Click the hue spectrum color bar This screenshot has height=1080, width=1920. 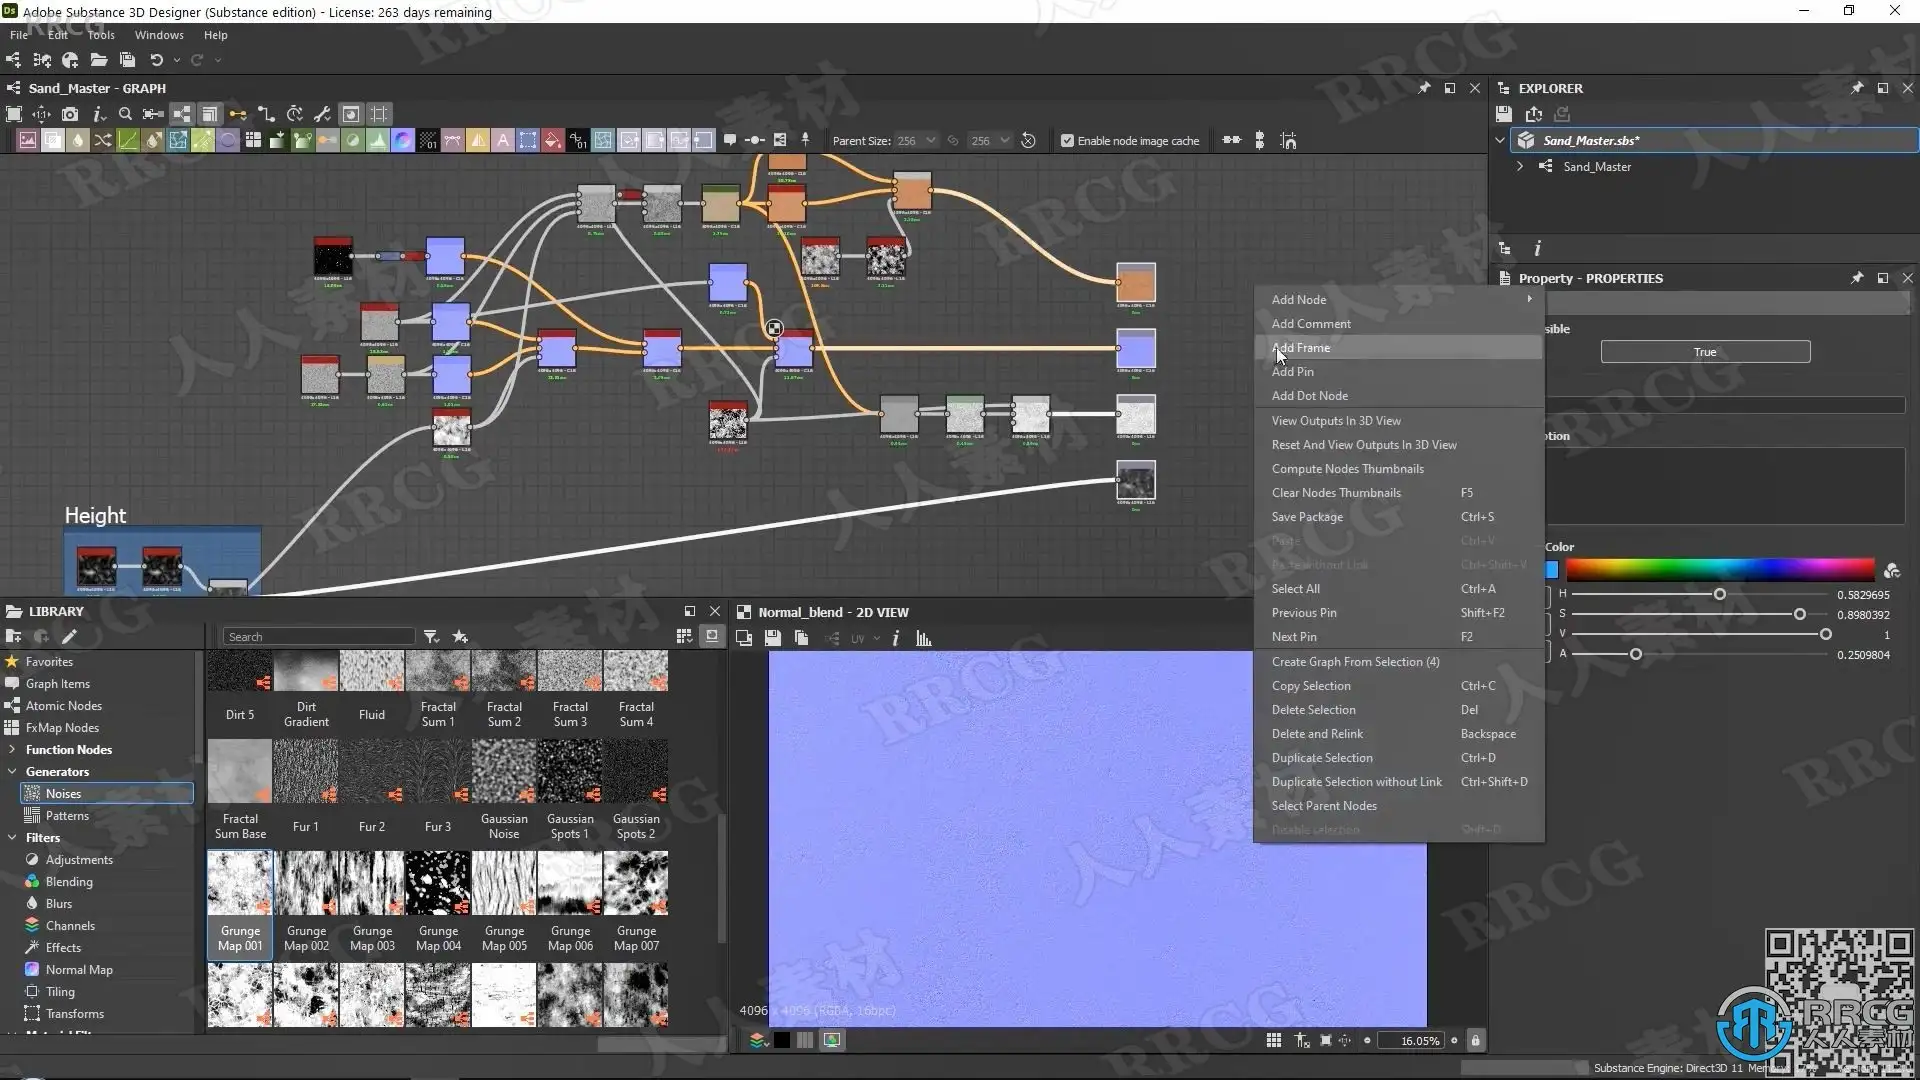(1720, 570)
